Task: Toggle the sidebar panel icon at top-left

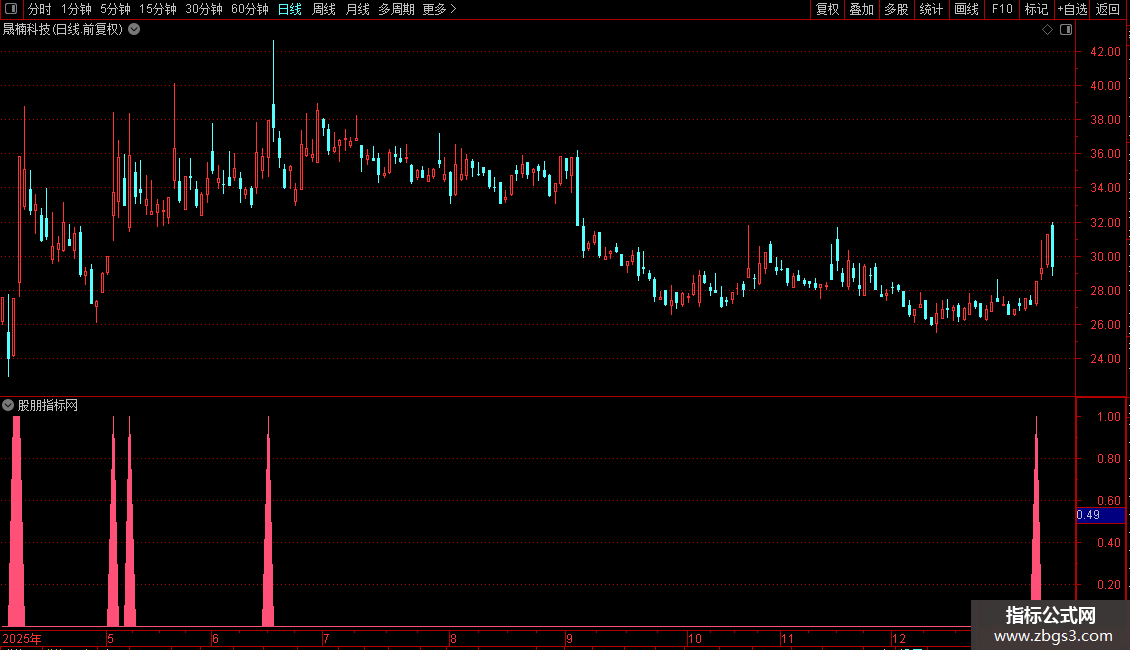Action: [x=11, y=9]
